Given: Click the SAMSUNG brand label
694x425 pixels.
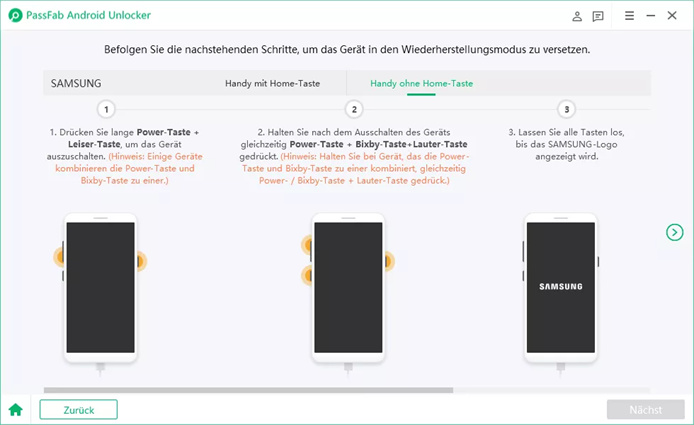Looking at the screenshot, I should (76, 83).
